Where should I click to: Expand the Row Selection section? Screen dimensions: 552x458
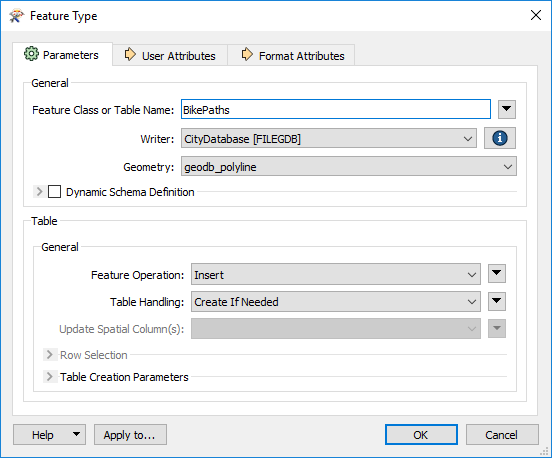tap(50, 355)
